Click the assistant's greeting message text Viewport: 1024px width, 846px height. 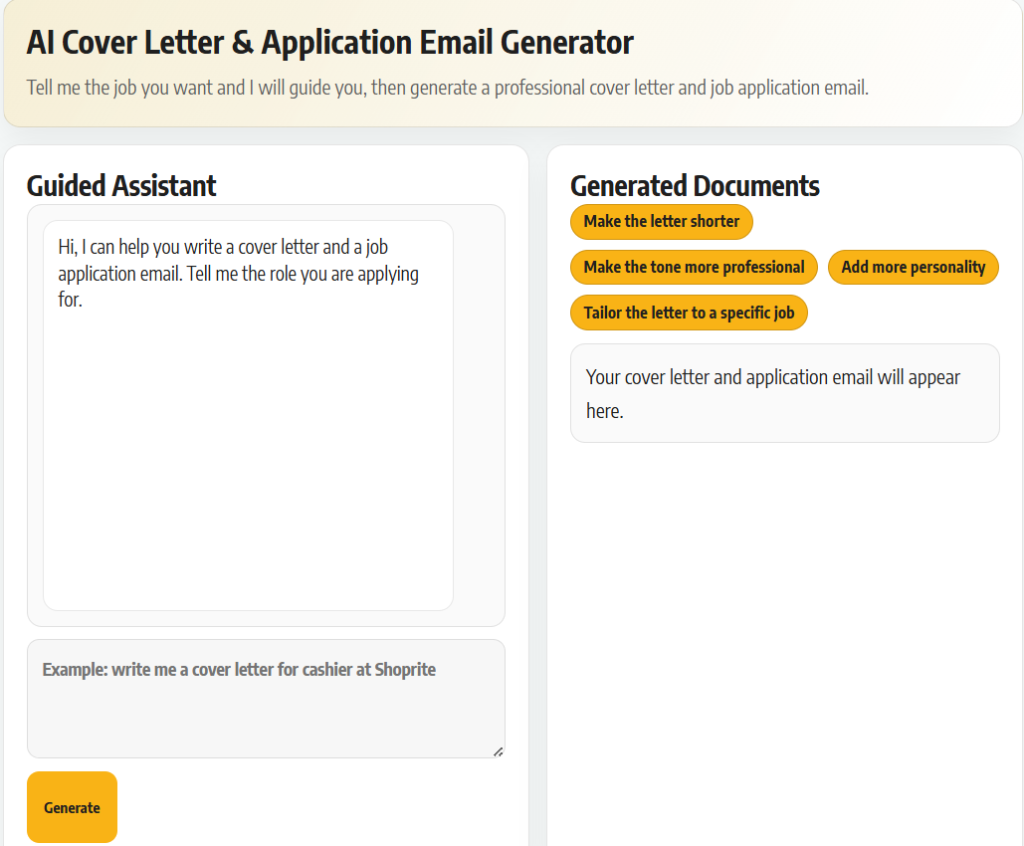(x=238, y=272)
